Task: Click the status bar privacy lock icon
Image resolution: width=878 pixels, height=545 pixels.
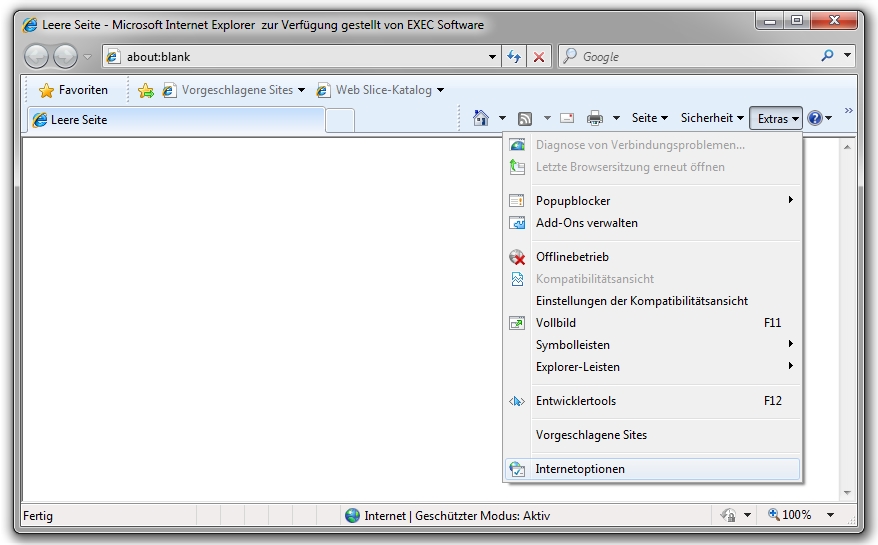Action: click(728, 515)
